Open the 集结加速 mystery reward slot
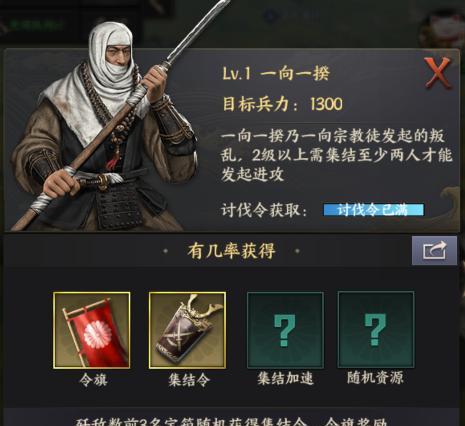This screenshot has height=426, width=465. (285, 330)
